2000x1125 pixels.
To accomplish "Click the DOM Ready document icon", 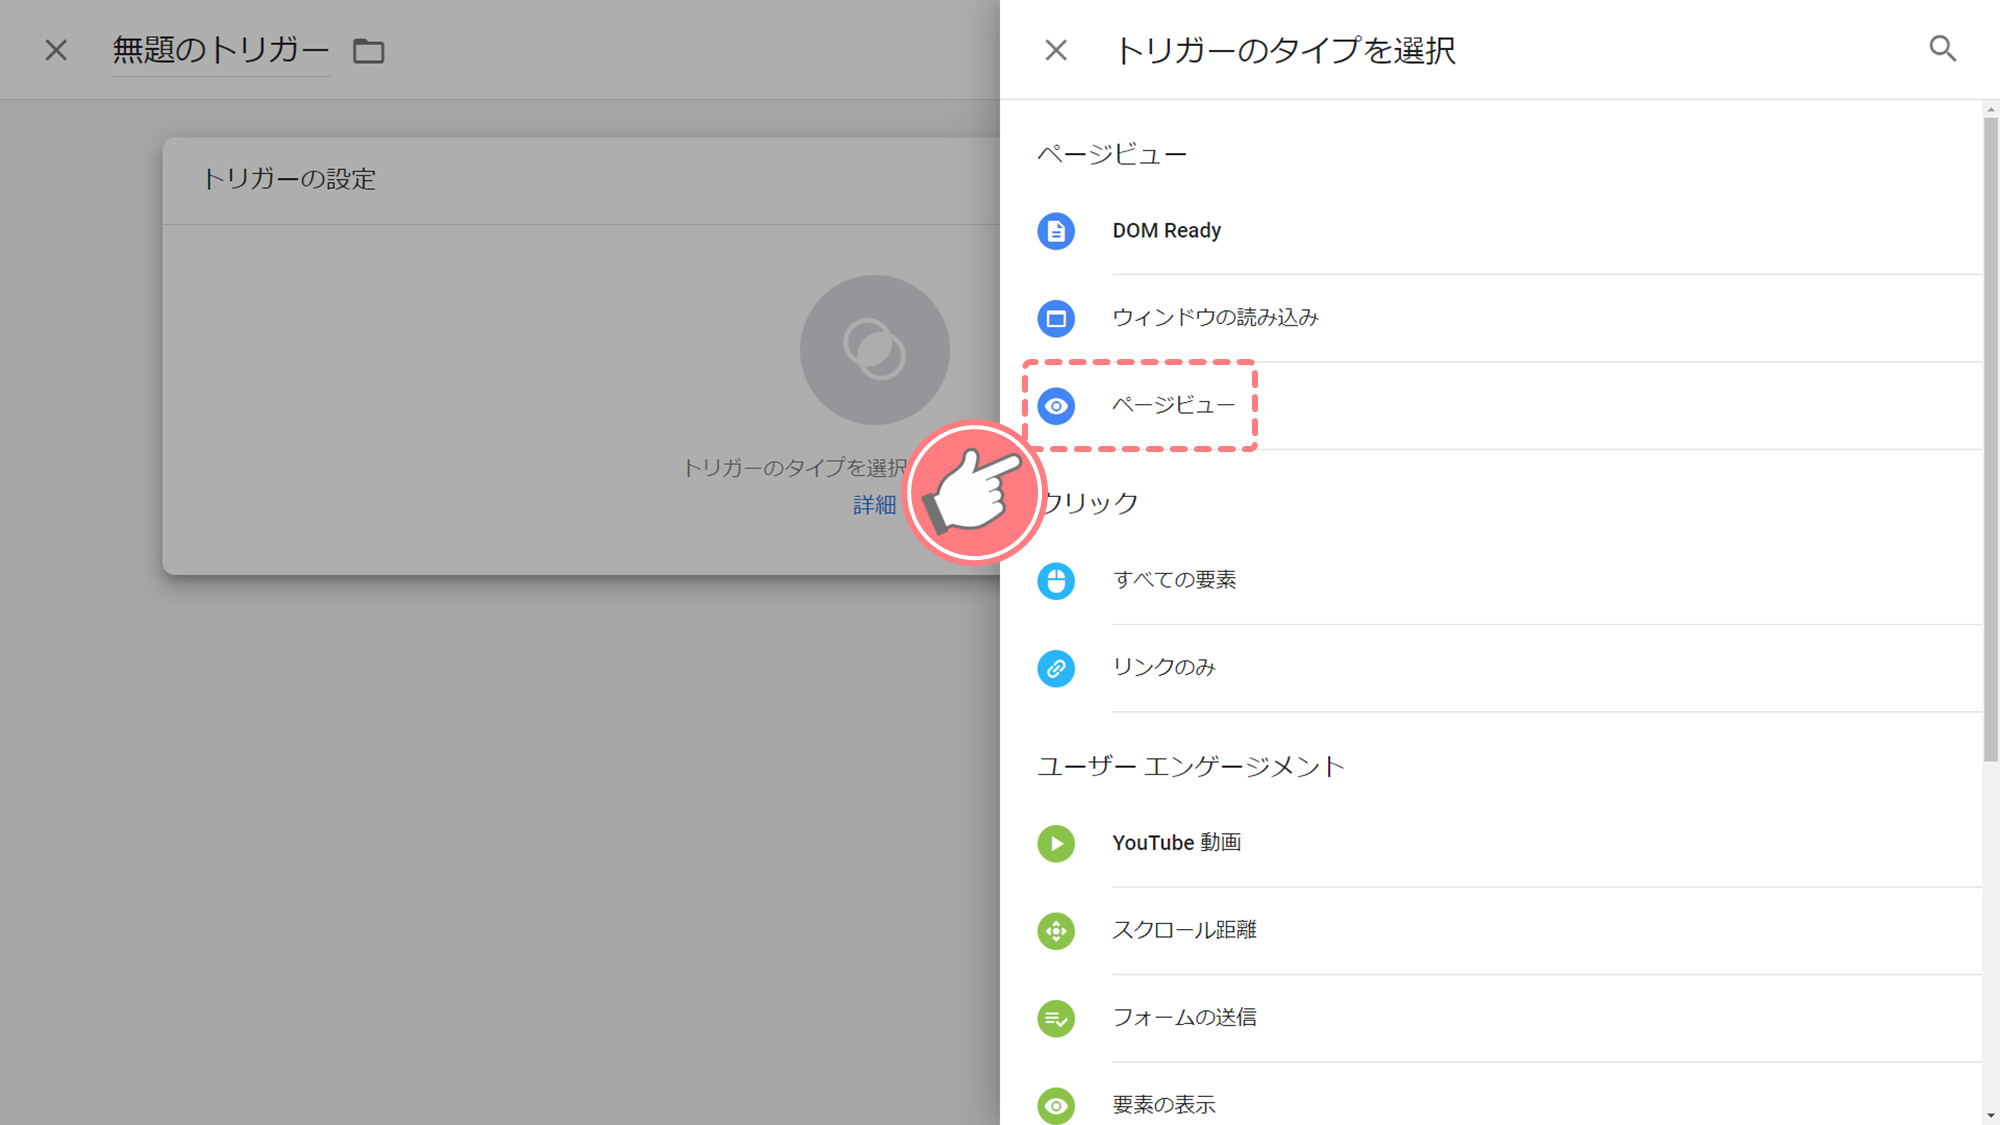I will 1056,231.
